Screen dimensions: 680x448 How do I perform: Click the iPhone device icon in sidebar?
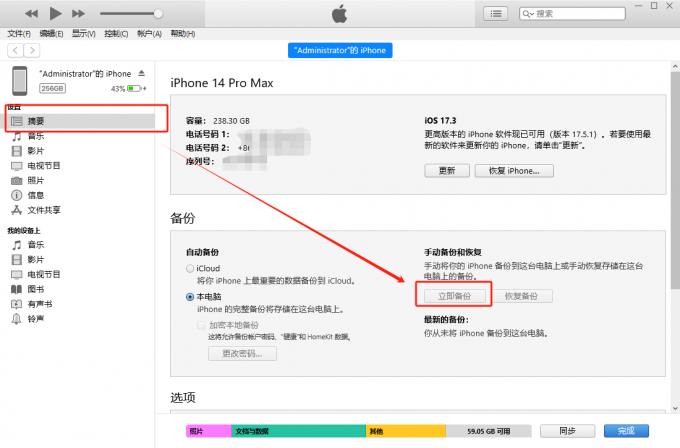tap(20, 81)
